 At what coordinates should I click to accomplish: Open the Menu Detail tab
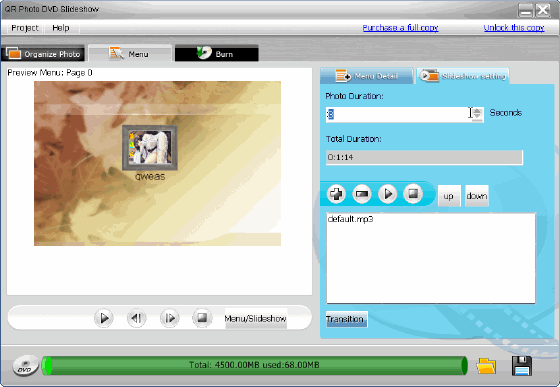pos(366,76)
